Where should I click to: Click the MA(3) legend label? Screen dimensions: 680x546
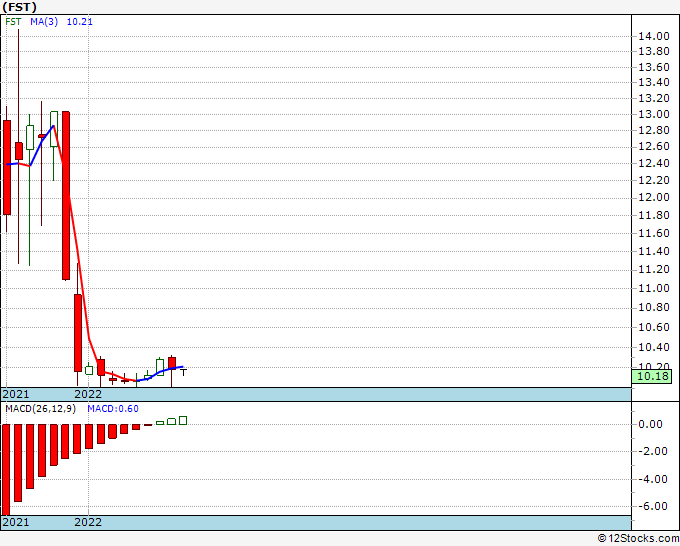[x=44, y=22]
